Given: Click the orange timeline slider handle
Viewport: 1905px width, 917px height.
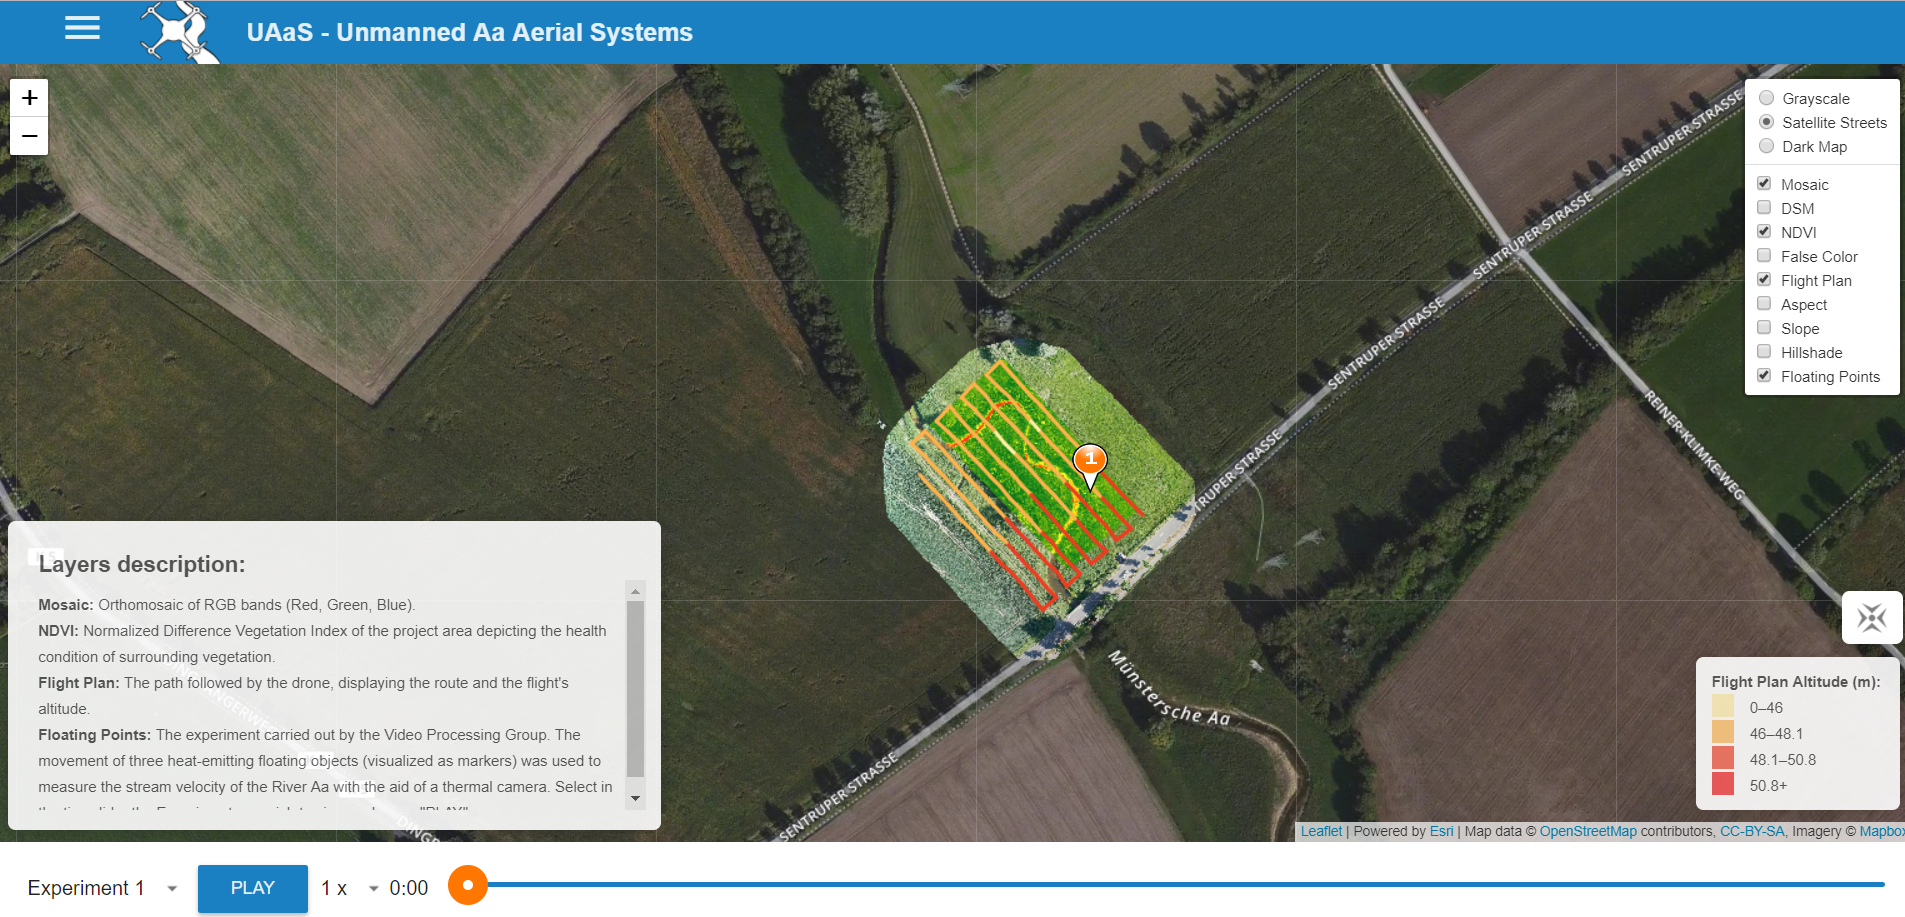Looking at the screenshot, I should click(467, 885).
